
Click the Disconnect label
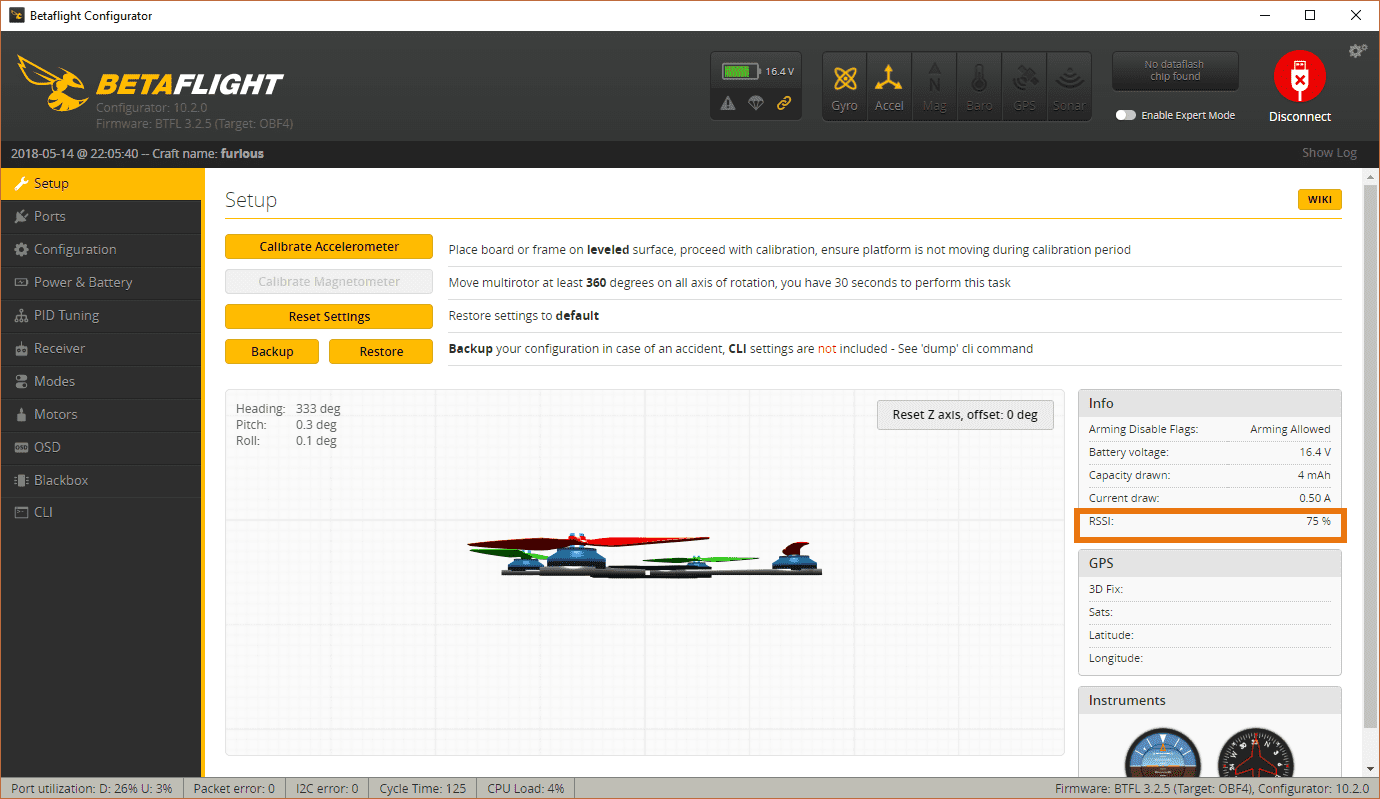(x=1300, y=116)
